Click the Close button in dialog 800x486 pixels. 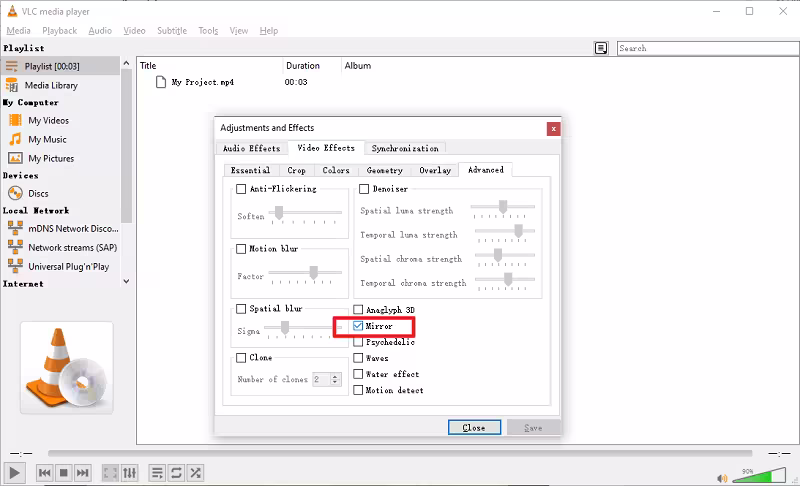click(474, 428)
